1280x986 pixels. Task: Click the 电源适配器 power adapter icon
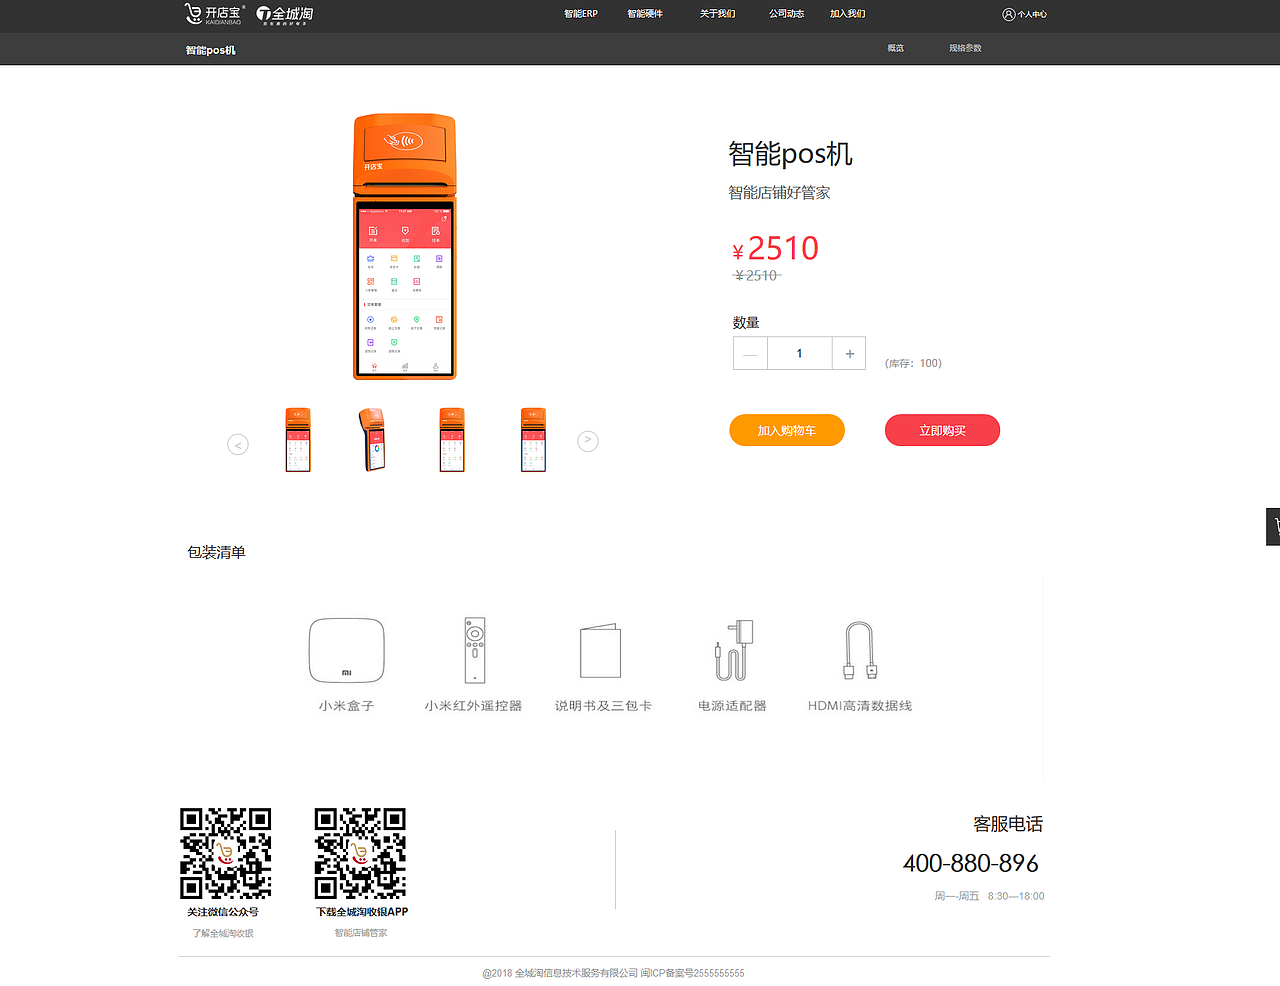(734, 650)
